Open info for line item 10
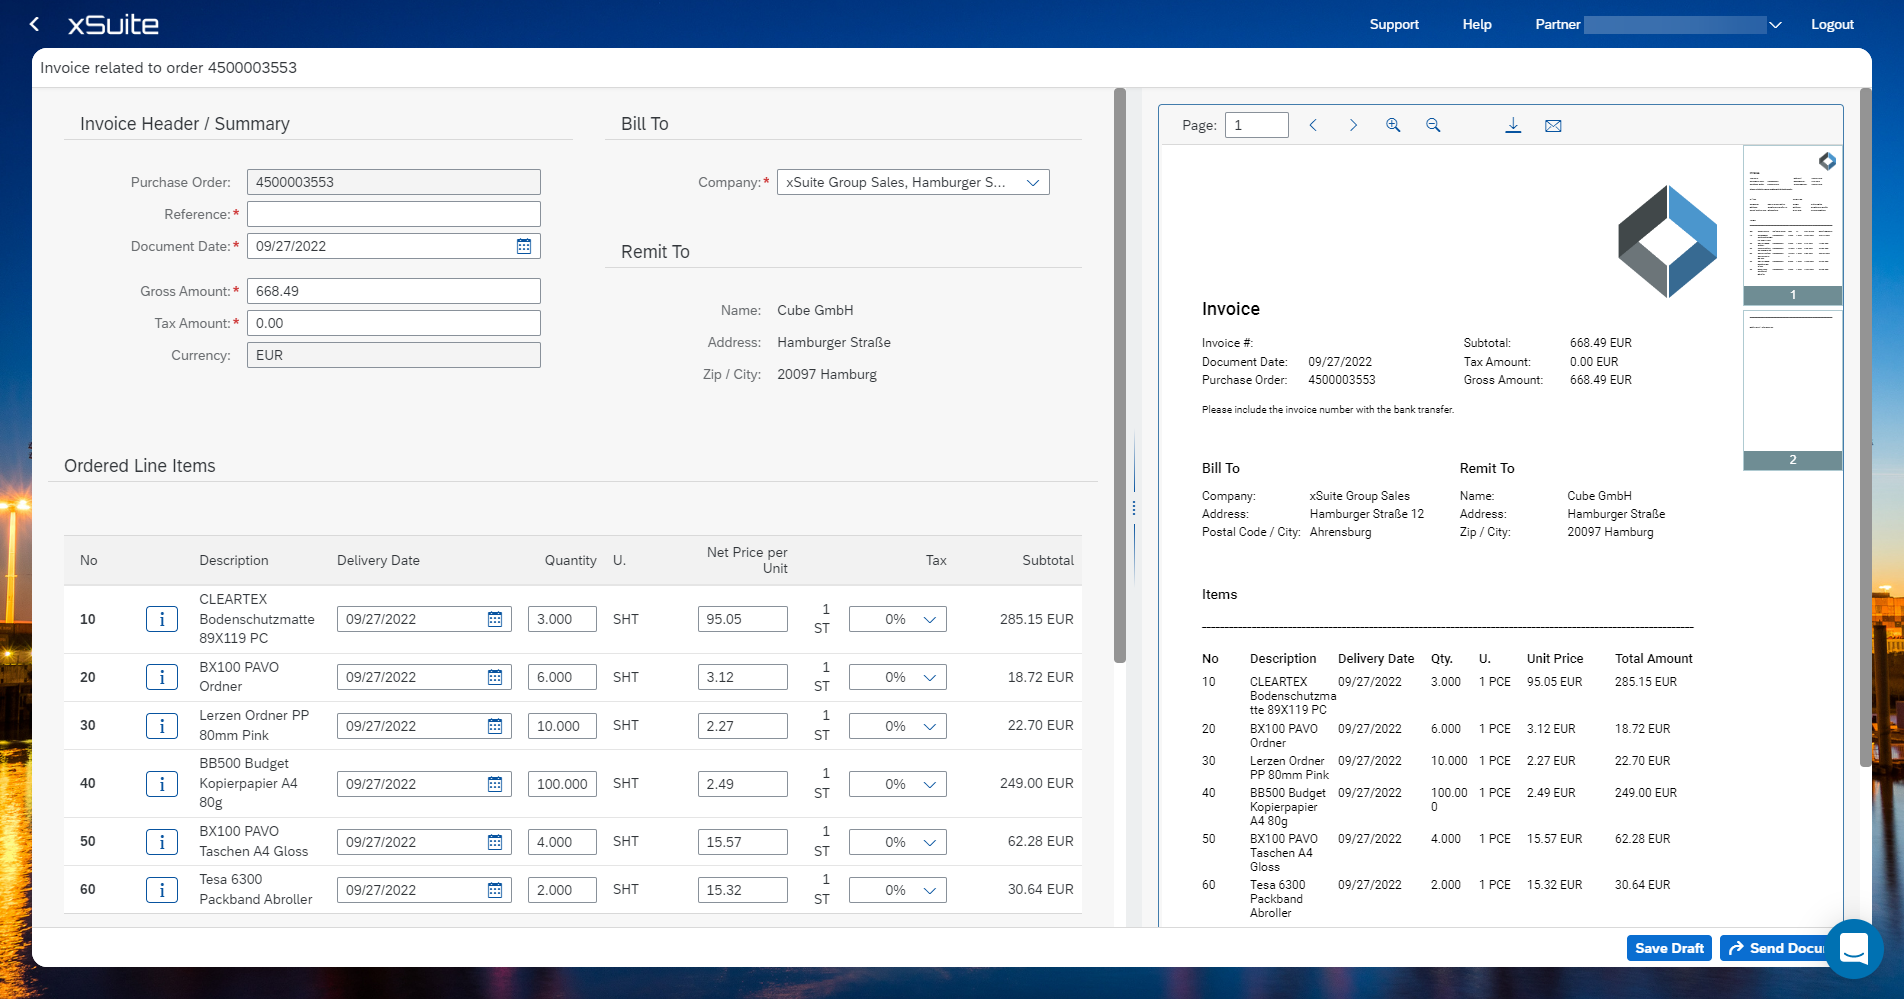This screenshot has width=1904, height=999. pyautogui.click(x=161, y=619)
